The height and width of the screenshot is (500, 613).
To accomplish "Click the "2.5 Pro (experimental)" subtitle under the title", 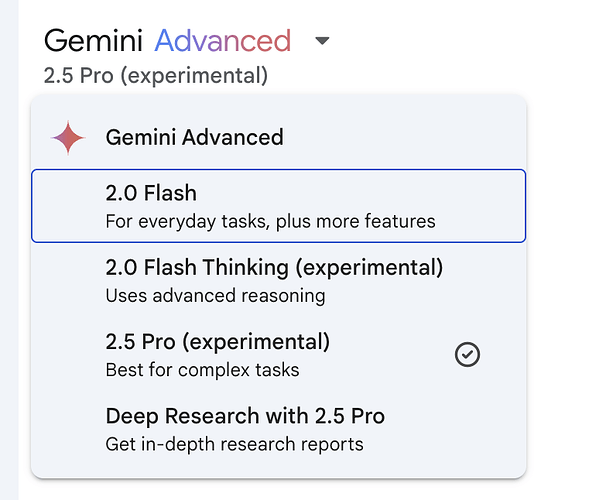I will [x=156, y=75].
